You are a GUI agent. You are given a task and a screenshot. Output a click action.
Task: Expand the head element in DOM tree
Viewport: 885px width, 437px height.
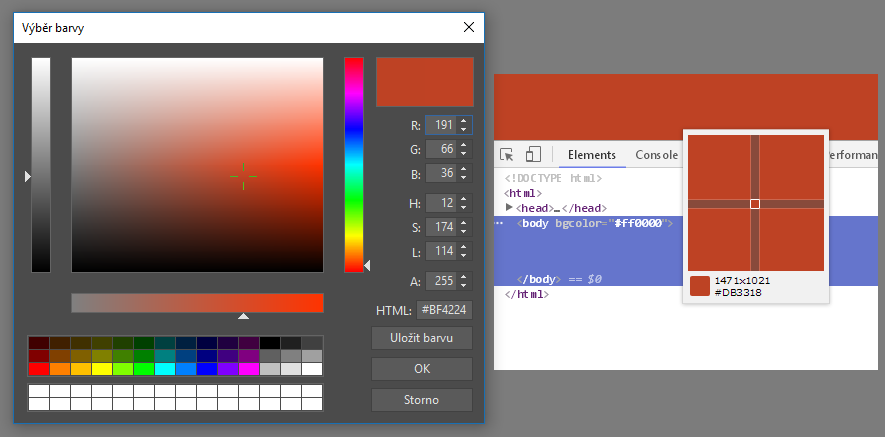click(x=510, y=207)
